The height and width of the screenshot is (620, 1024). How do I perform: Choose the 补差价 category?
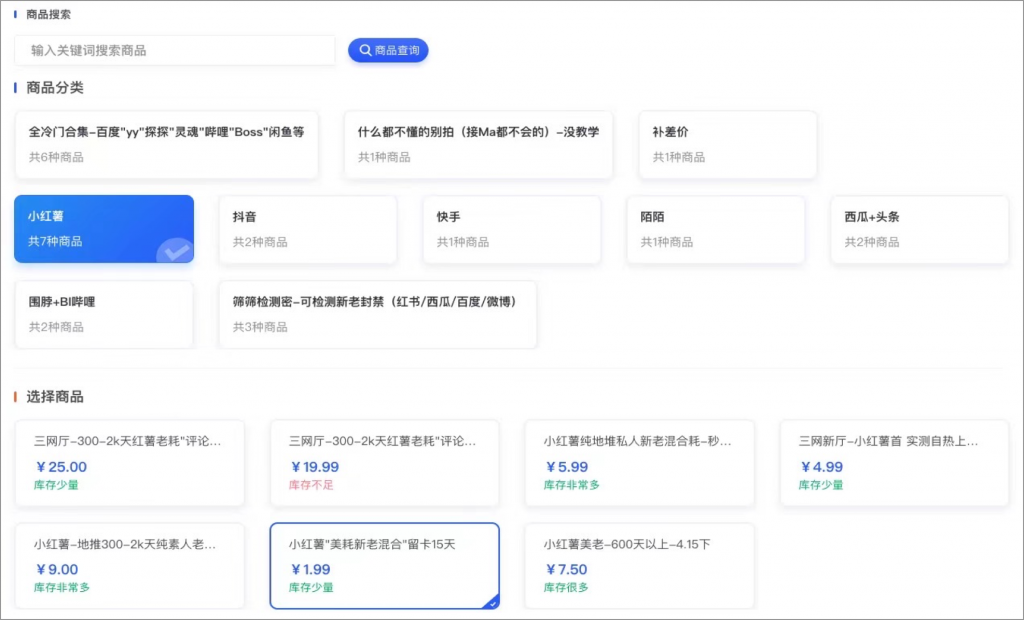click(x=727, y=144)
